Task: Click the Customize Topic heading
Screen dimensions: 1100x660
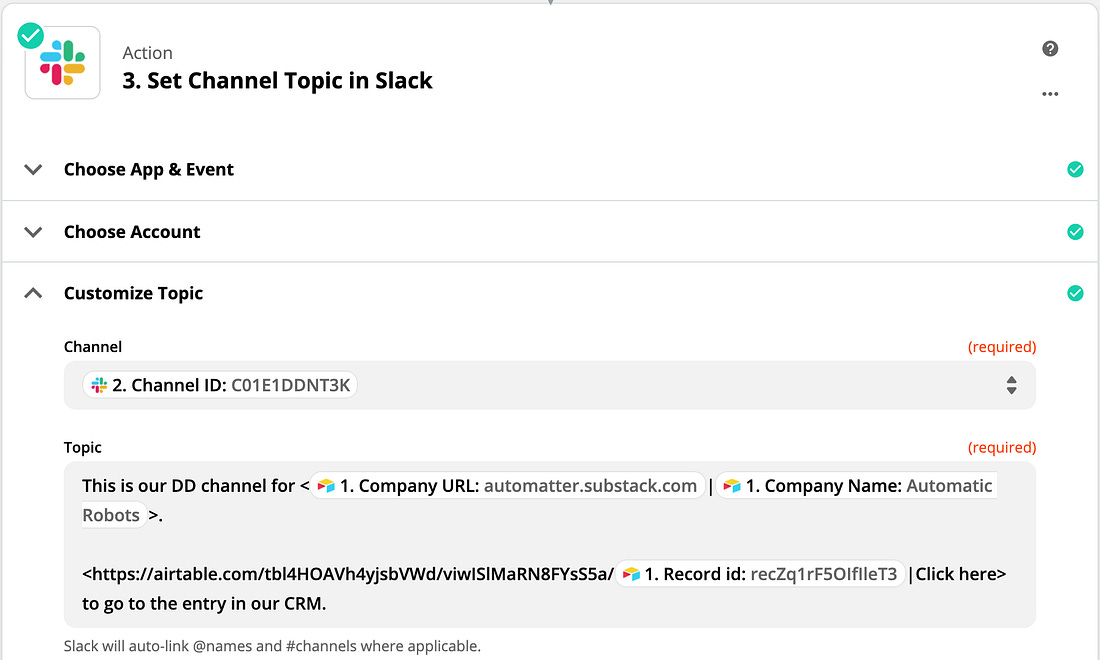Action: [x=133, y=293]
